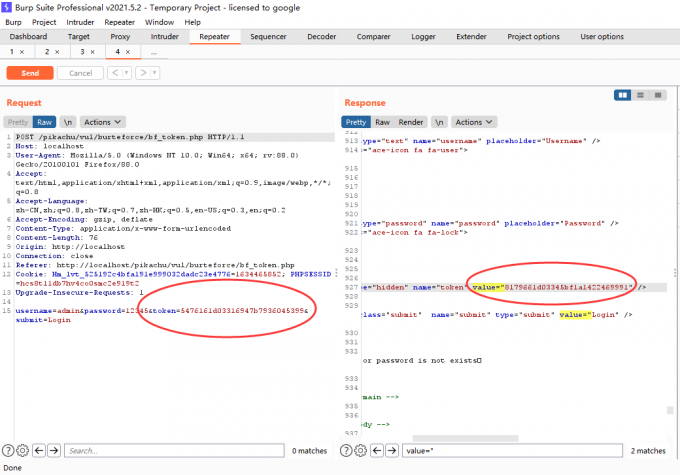Open the Window menu
This screenshot has width=680, height=475.
pyautogui.click(x=159, y=22)
